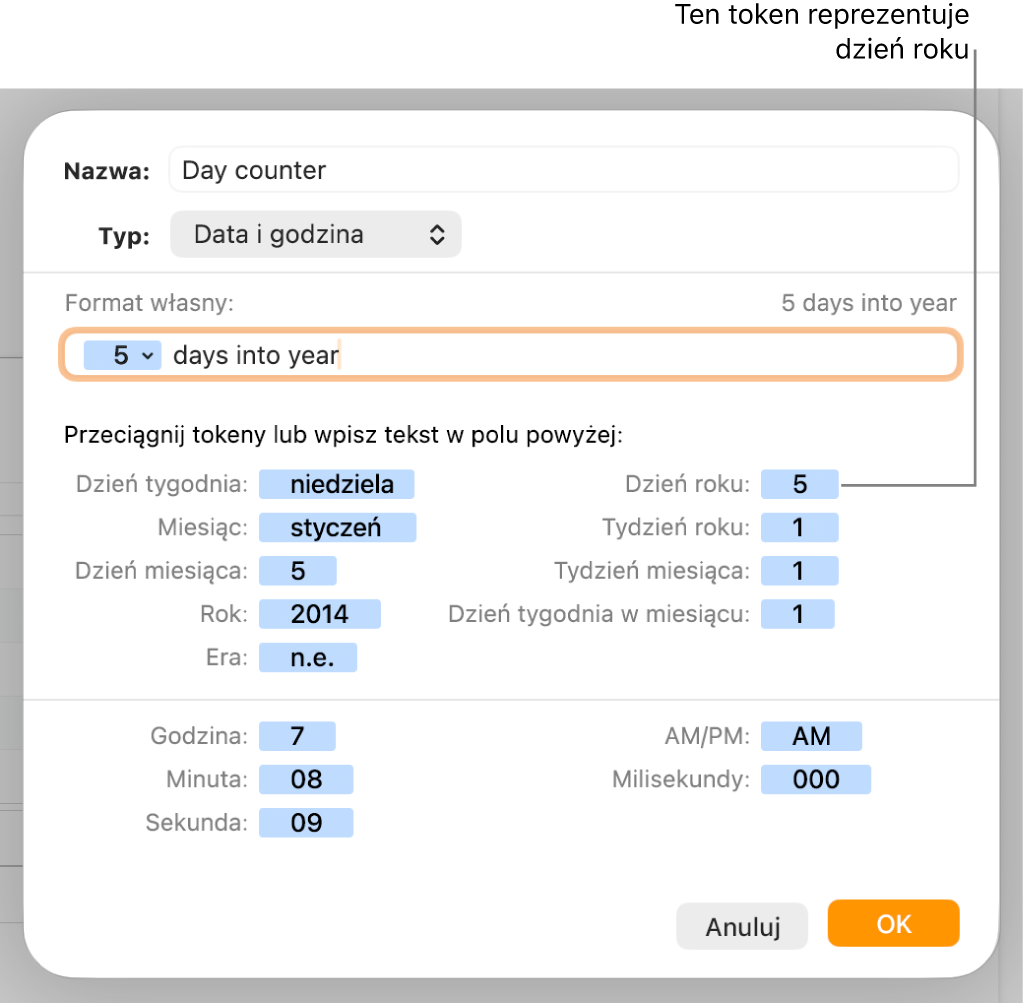
Task: Select the Rok token 2014
Action: (320, 614)
